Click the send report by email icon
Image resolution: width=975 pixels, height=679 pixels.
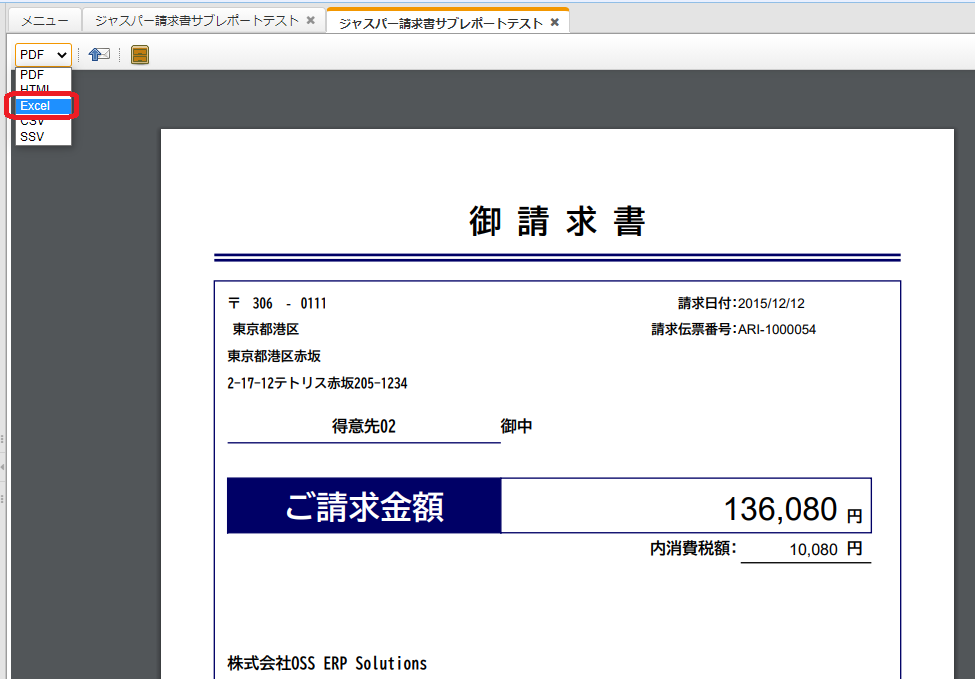(x=97, y=54)
